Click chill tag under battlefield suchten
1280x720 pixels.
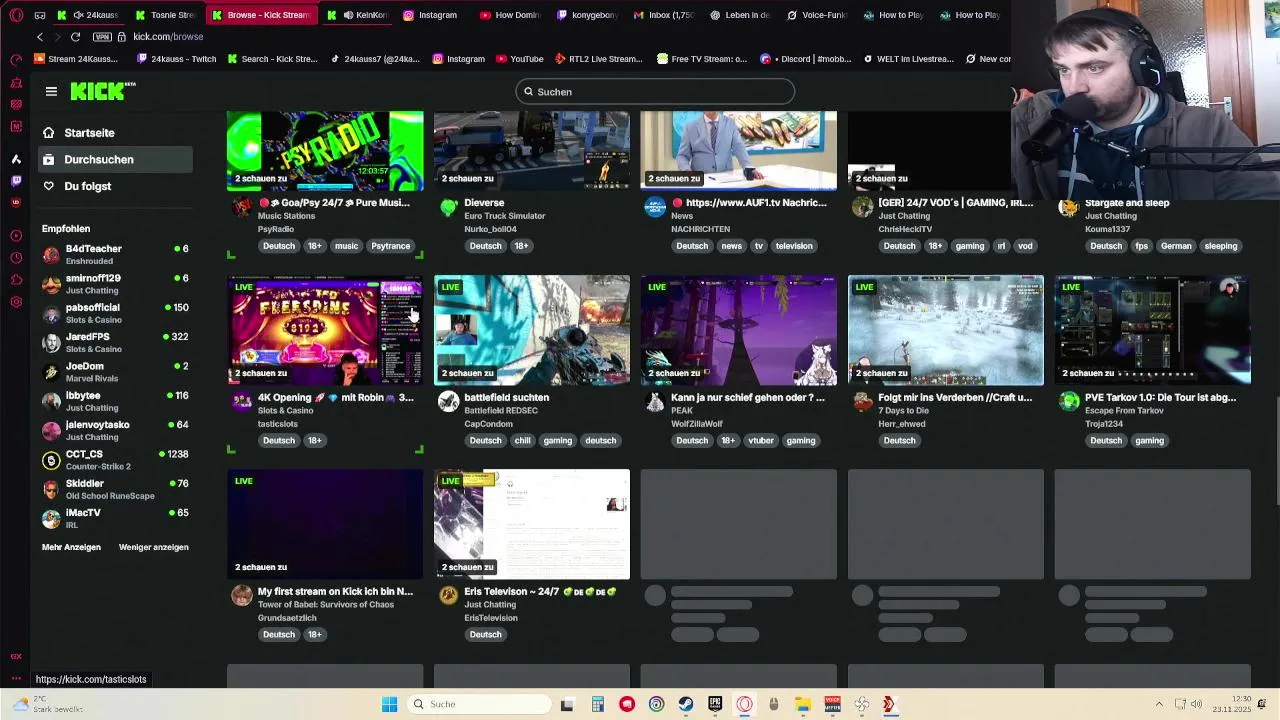[x=522, y=440]
